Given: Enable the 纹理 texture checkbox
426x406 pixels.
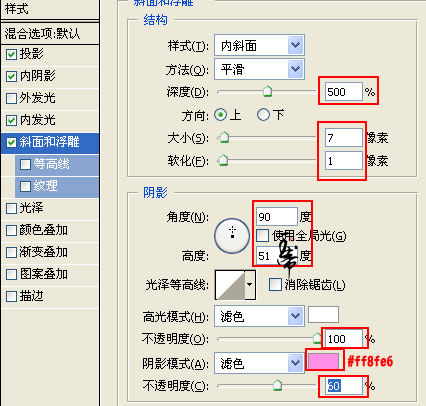Looking at the screenshot, I should [25, 186].
